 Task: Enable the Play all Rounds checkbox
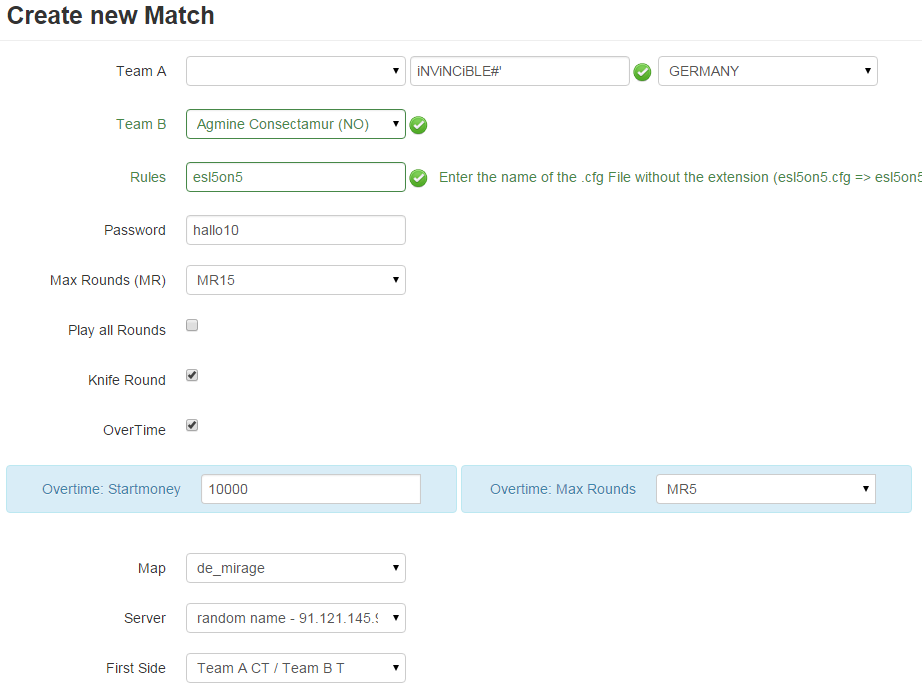click(192, 325)
